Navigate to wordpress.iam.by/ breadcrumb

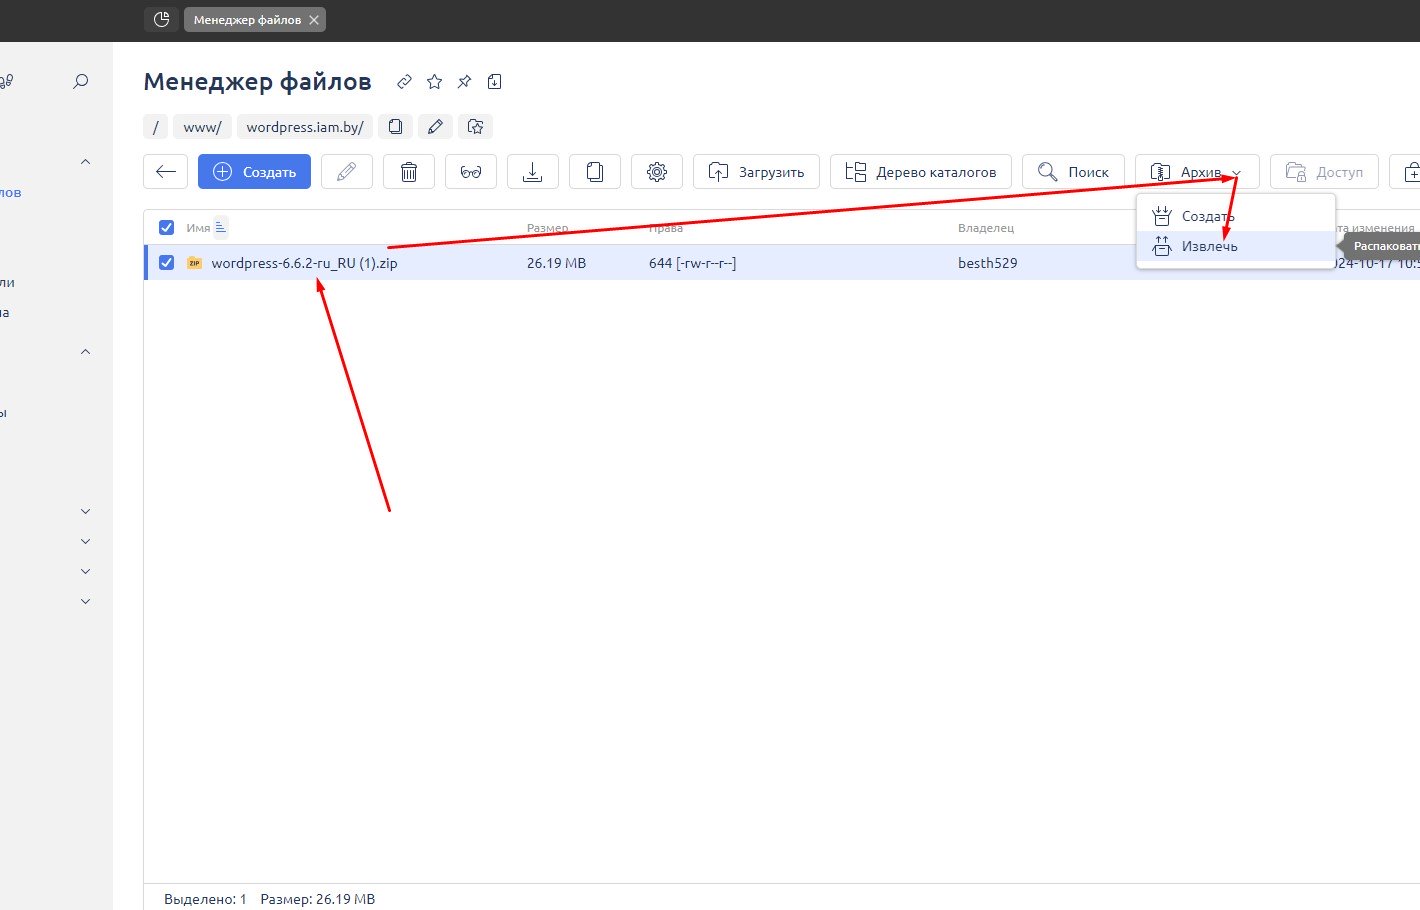click(305, 127)
